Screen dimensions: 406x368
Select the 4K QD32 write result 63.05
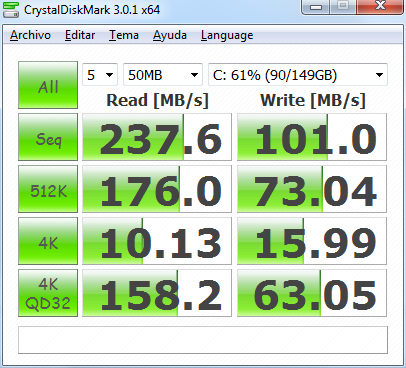click(x=312, y=293)
